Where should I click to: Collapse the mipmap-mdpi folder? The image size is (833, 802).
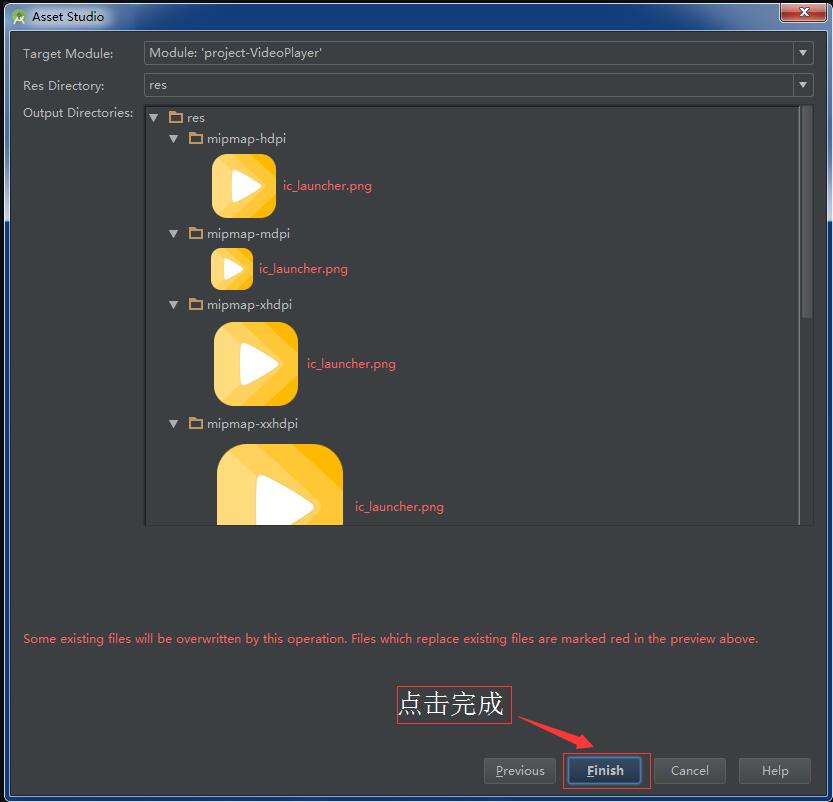[x=174, y=234]
